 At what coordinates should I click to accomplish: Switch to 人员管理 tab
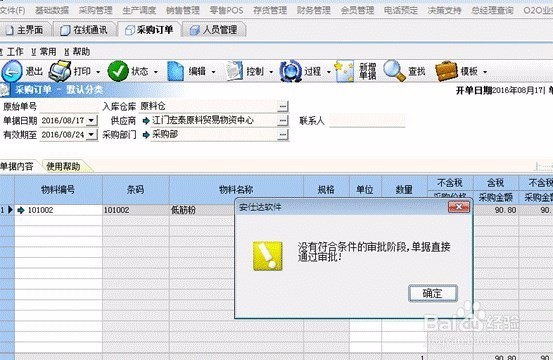214,30
